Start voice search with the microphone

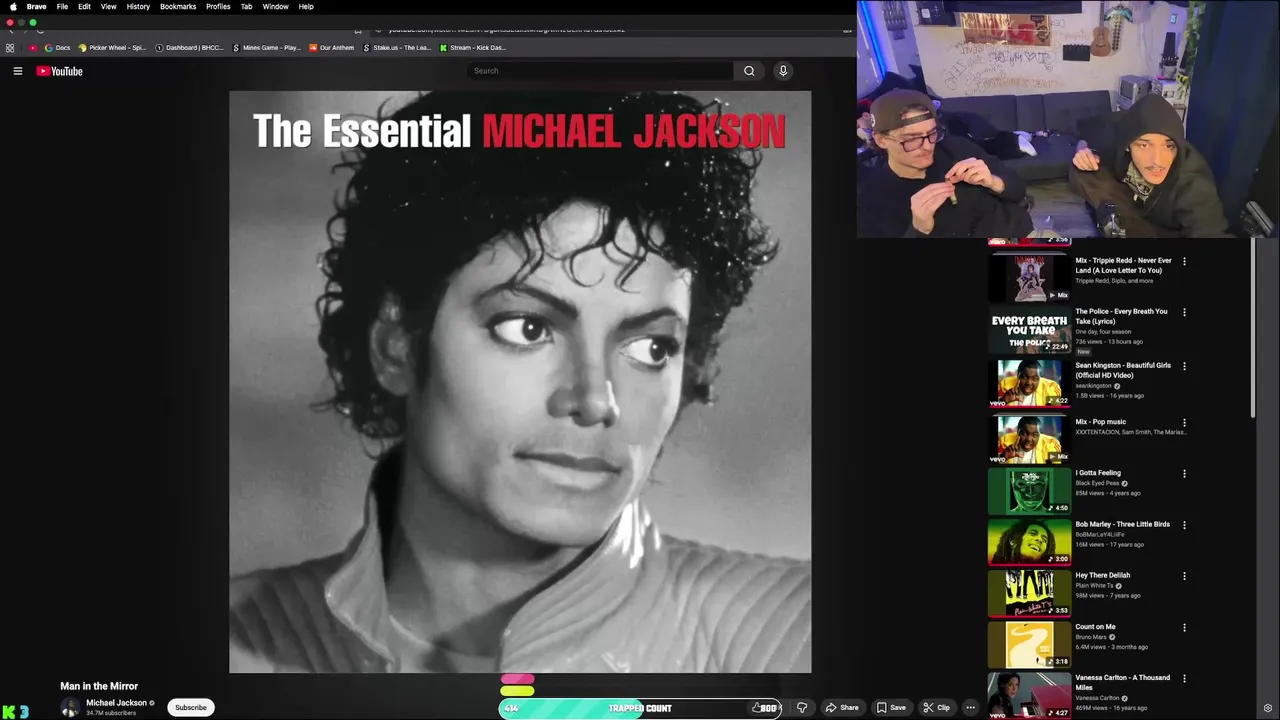click(783, 71)
